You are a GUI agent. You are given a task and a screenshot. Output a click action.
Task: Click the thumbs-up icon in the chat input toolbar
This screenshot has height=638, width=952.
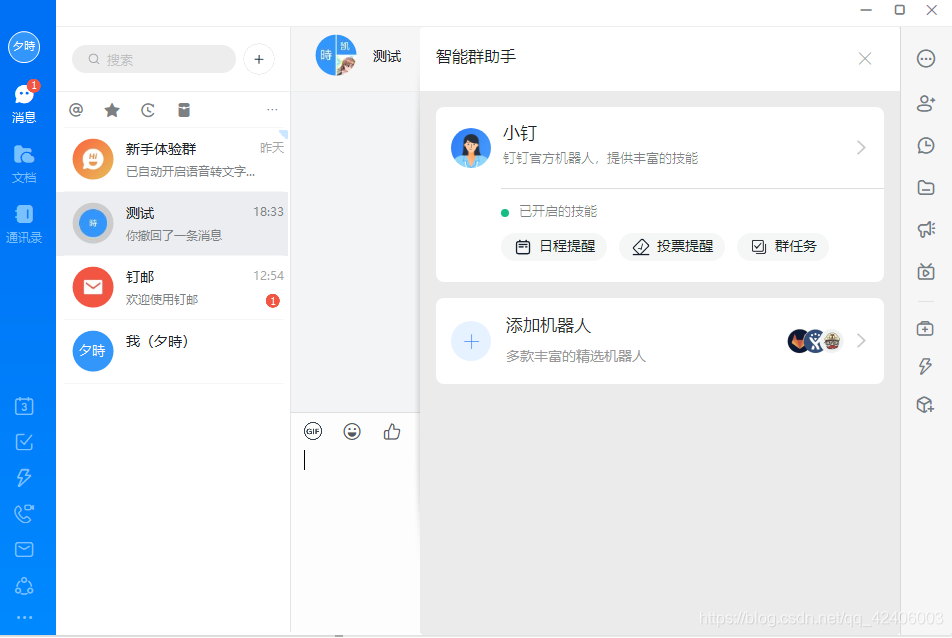pos(392,432)
